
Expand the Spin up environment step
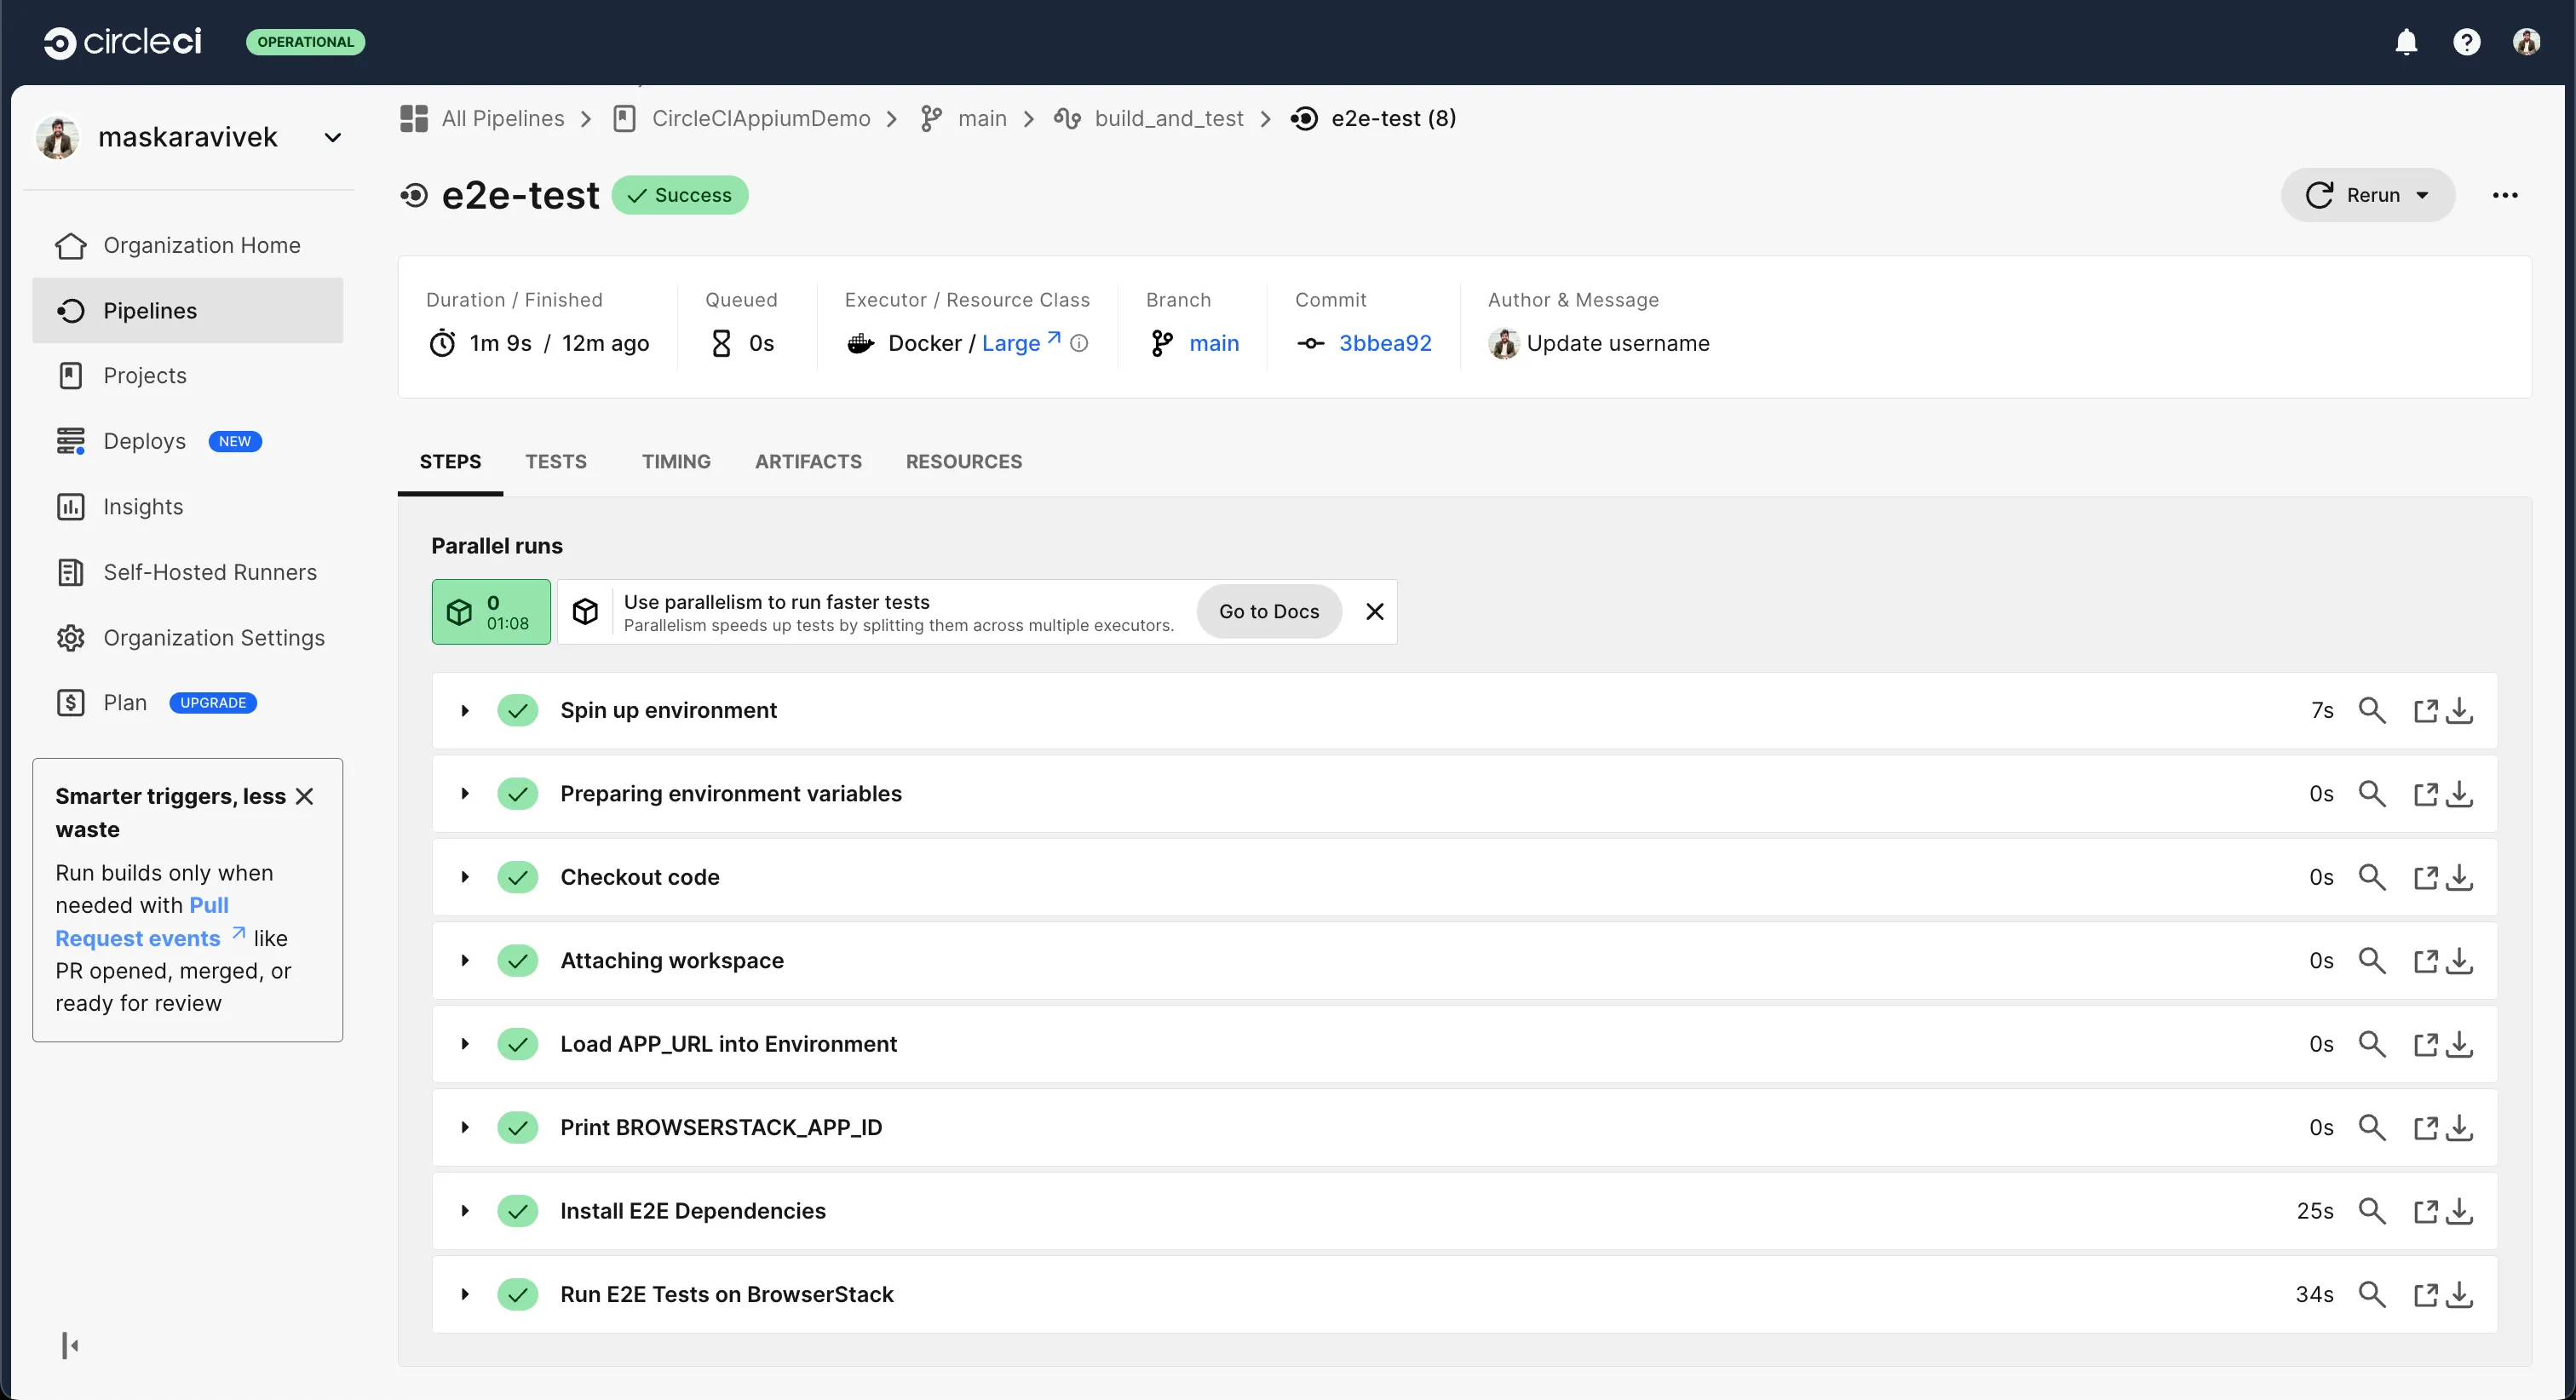coord(465,710)
